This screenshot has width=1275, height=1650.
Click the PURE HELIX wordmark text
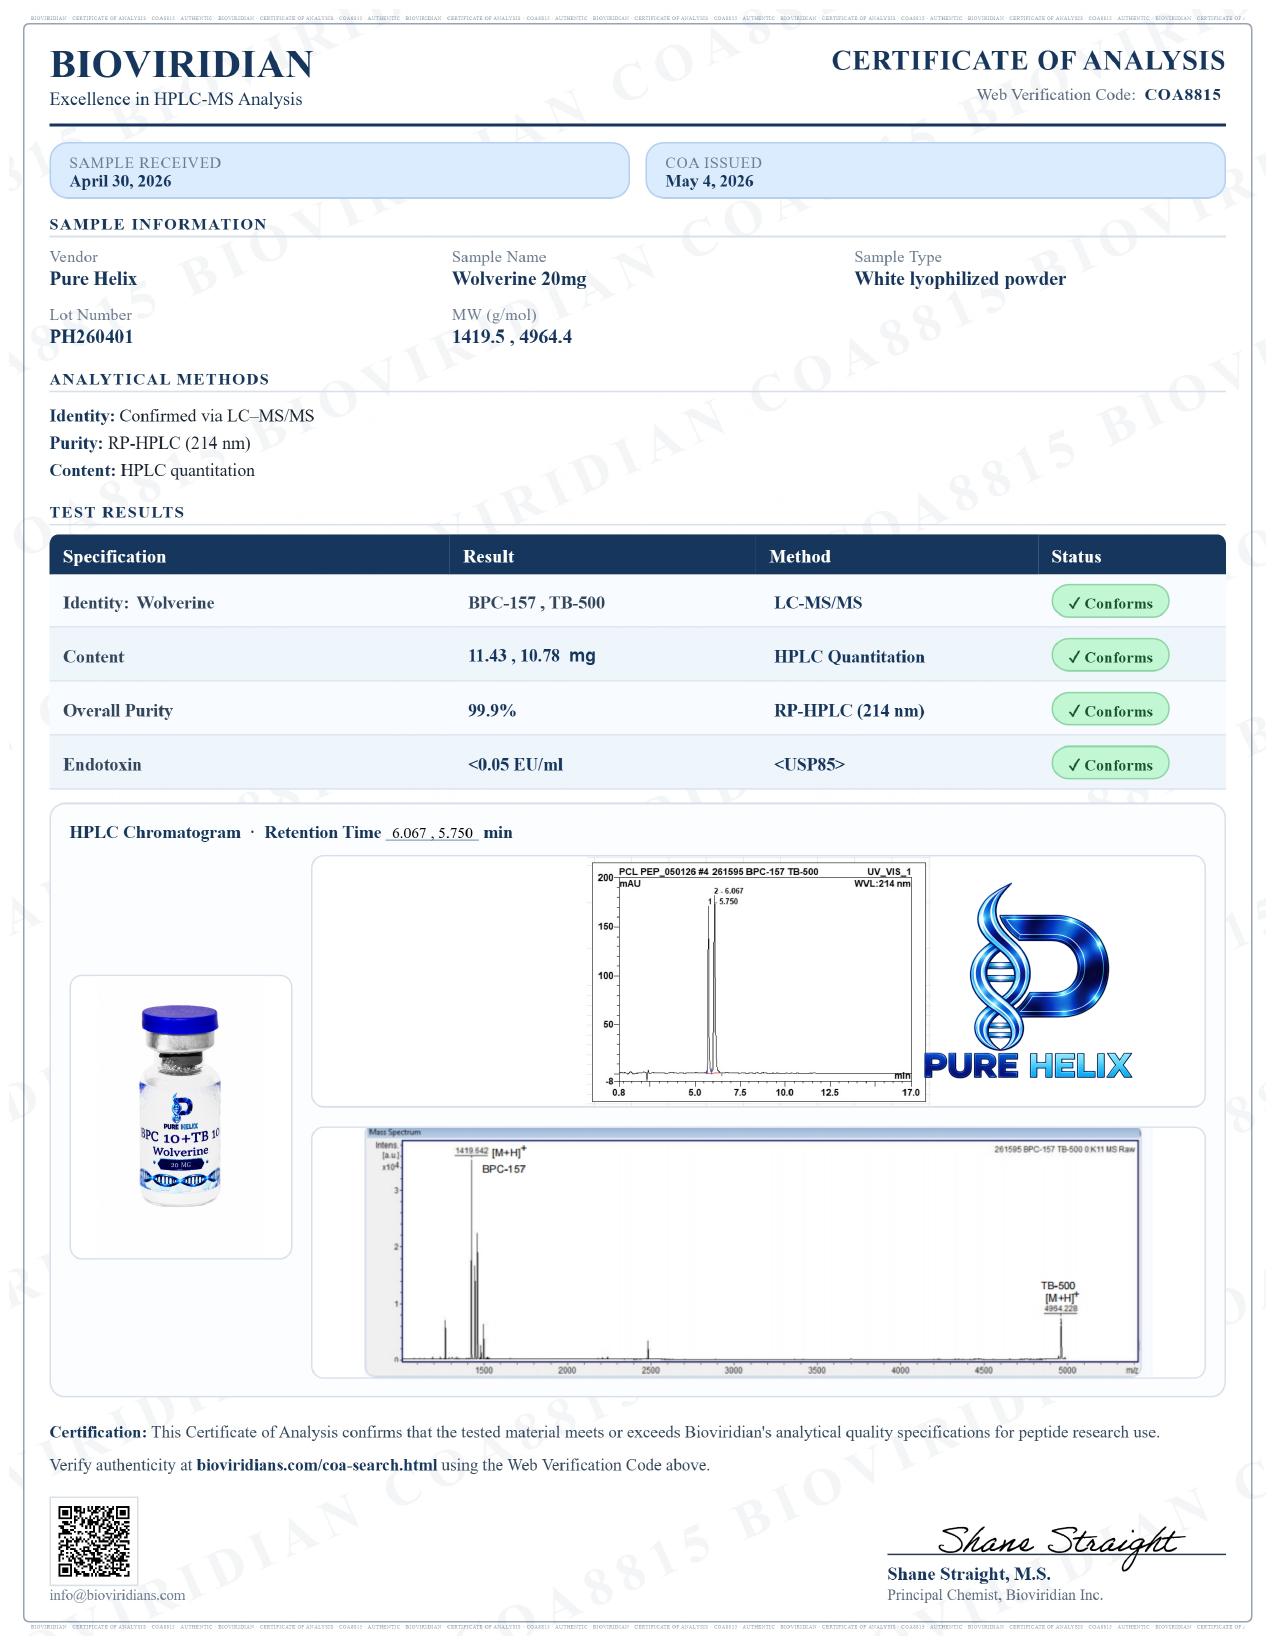click(x=1028, y=1066)
